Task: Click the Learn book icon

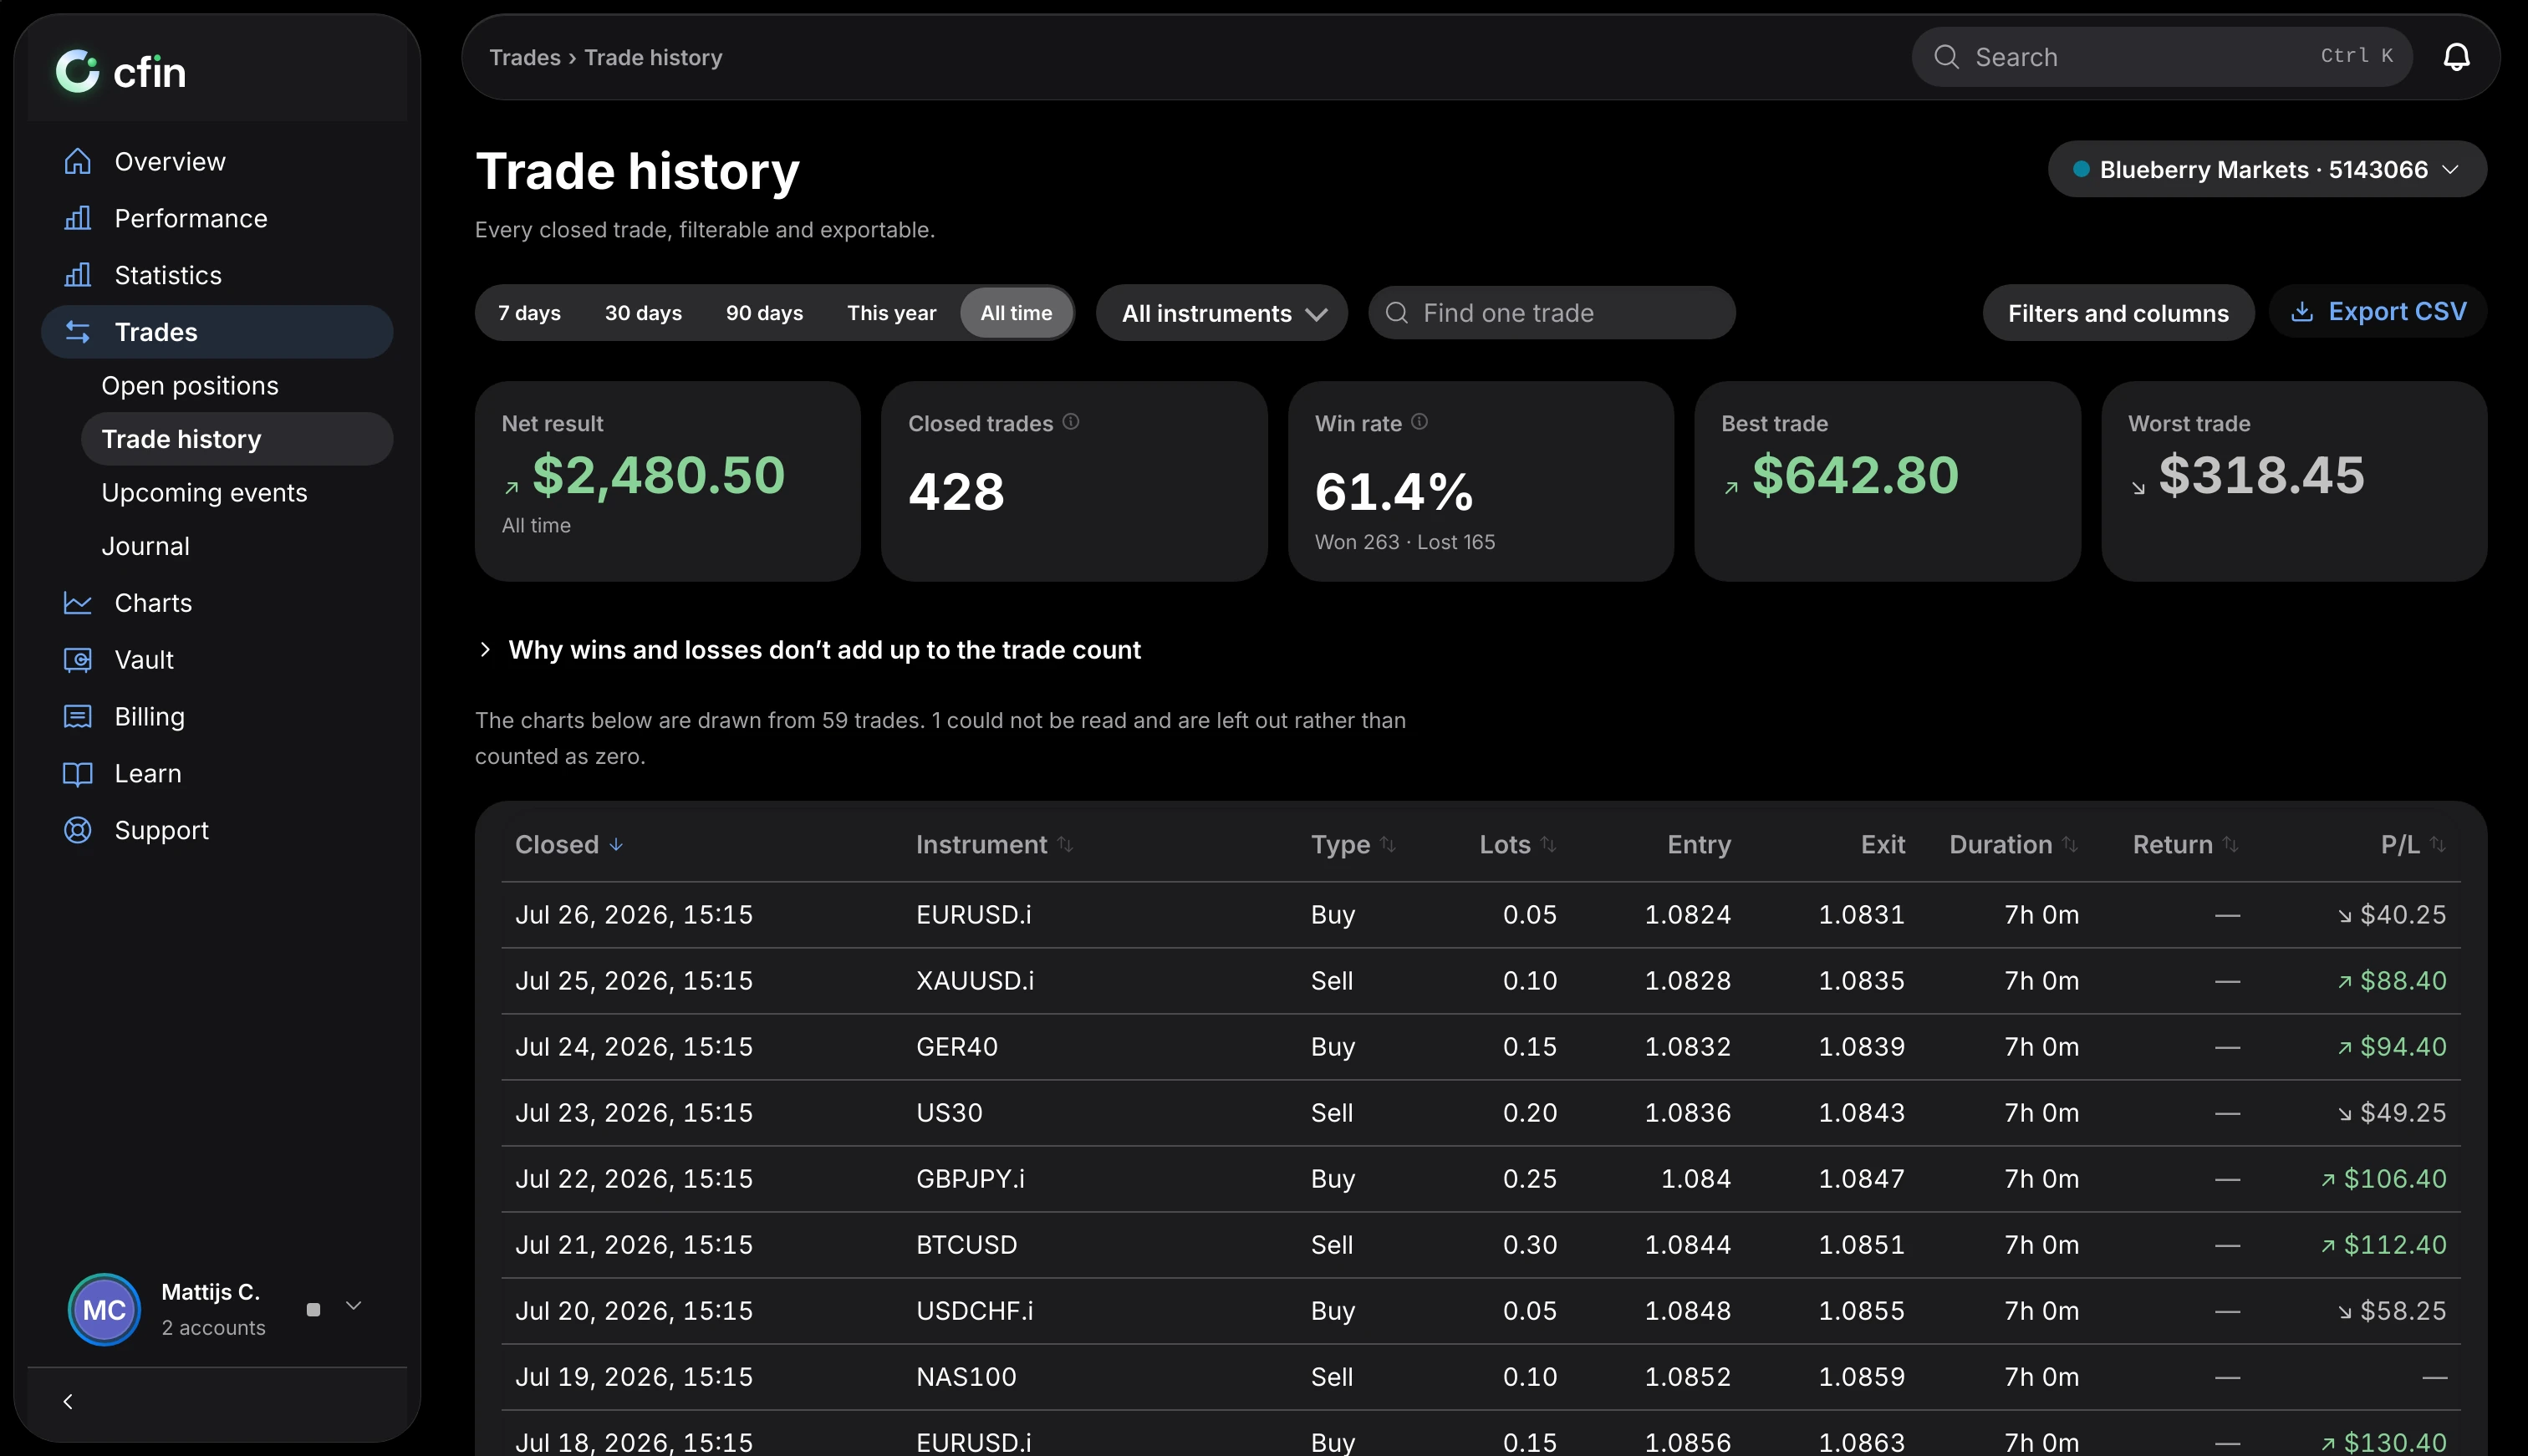Action: coord(77,774)
